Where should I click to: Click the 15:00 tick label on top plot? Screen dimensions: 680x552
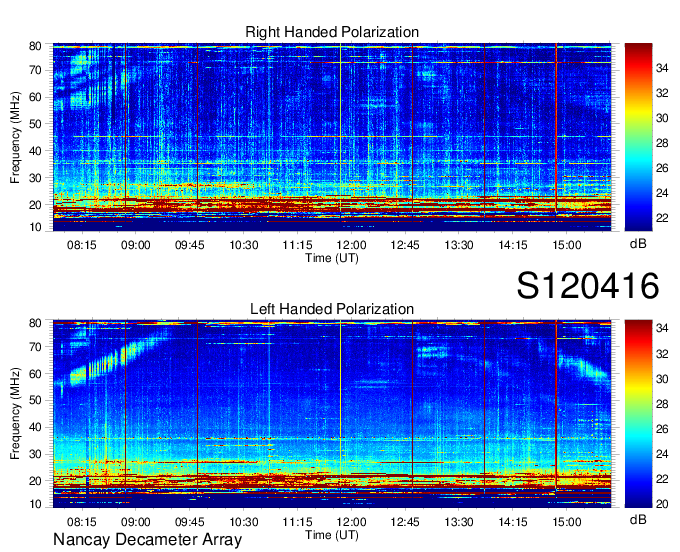[x=567, y=245]
